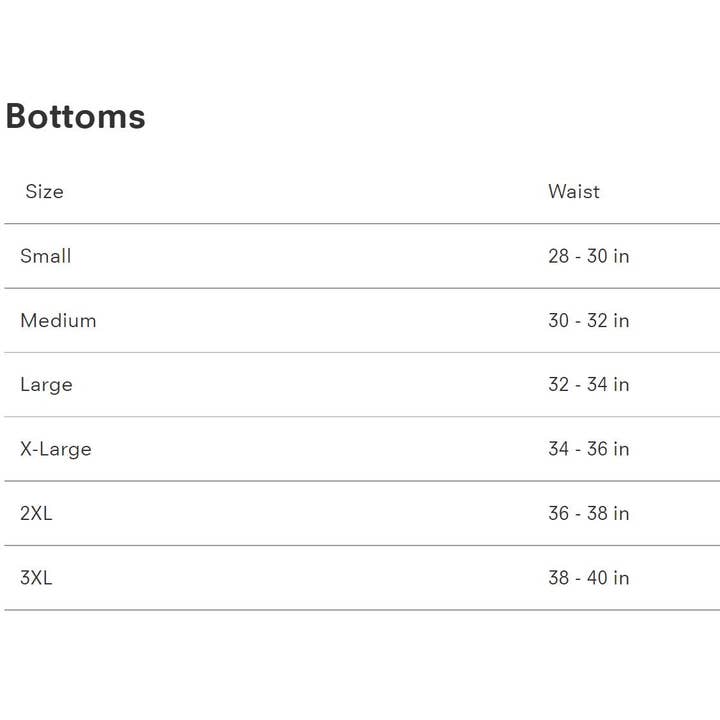Pick the 34 - 36 in waist value
The height and width of the screenshot is (720, 720).
click(588, 449)
